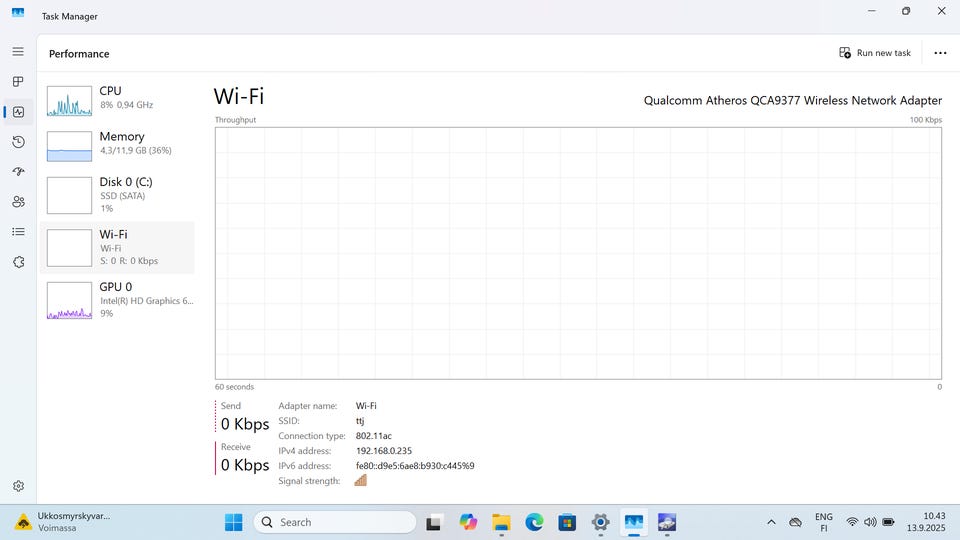Image resolution: width=960 pixels, height=540 pixels.
Task: Open Startup apps page icon
Action: (18, 171)
